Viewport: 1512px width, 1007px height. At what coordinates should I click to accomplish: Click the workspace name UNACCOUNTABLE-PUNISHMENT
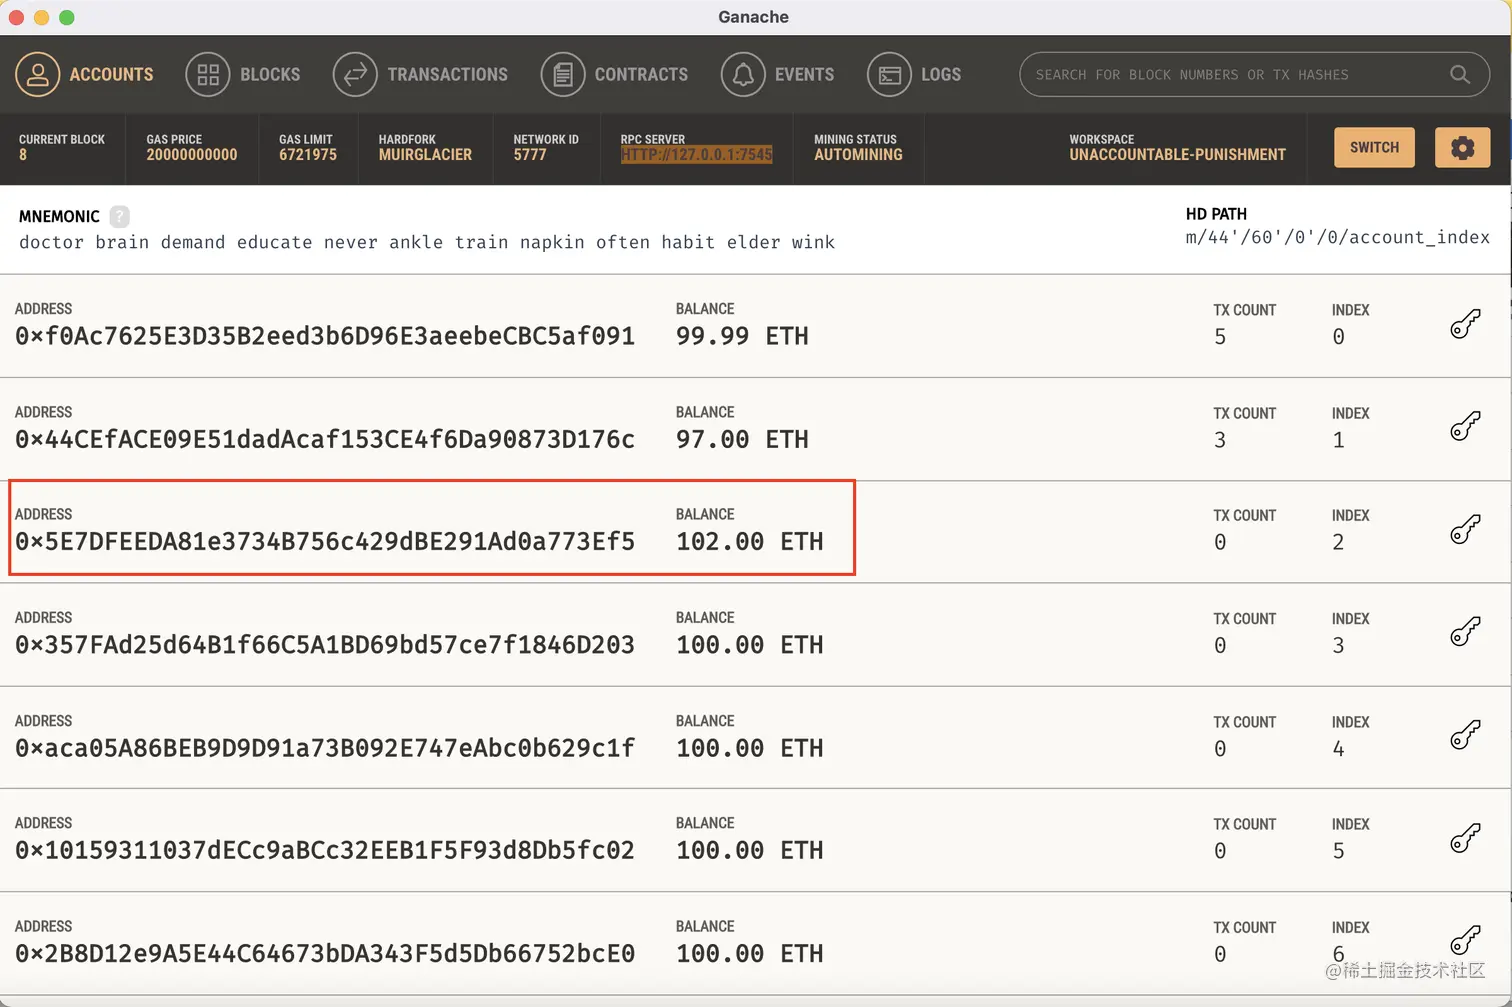(1177, 155)
